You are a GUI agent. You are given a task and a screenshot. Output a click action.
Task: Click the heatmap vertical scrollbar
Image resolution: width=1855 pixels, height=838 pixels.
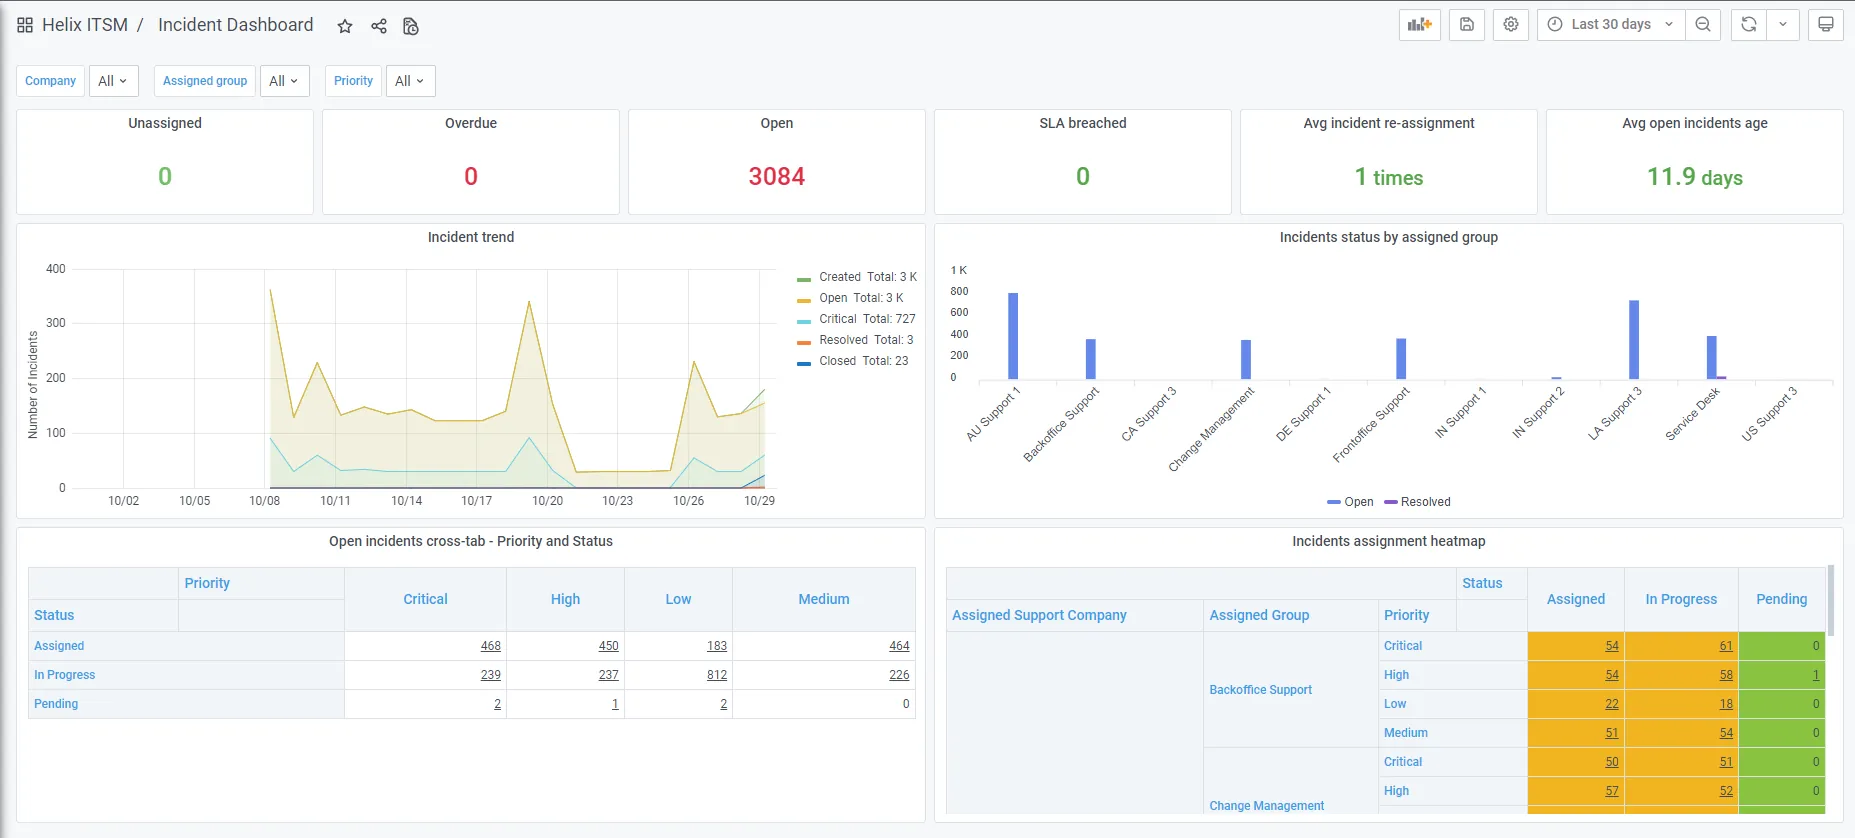1831,601
